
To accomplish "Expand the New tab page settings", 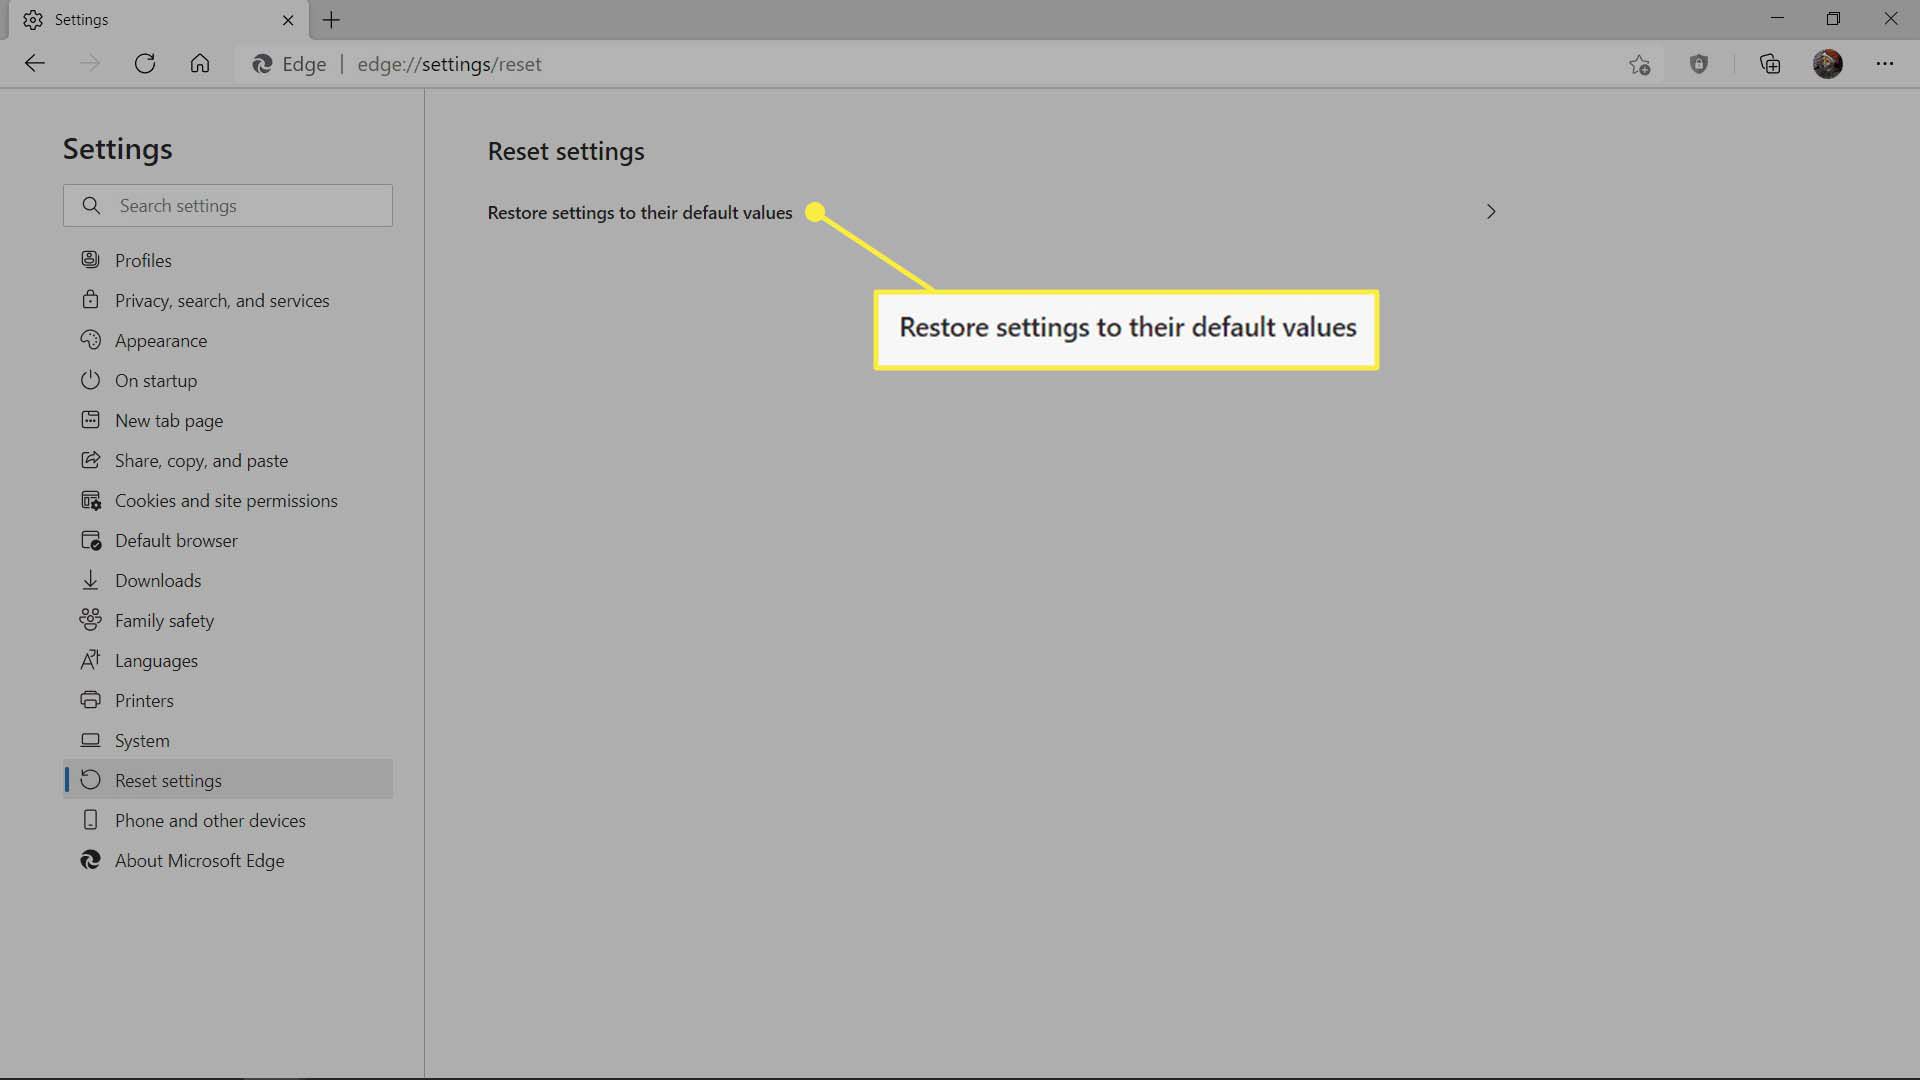I will tap(169, 419).
